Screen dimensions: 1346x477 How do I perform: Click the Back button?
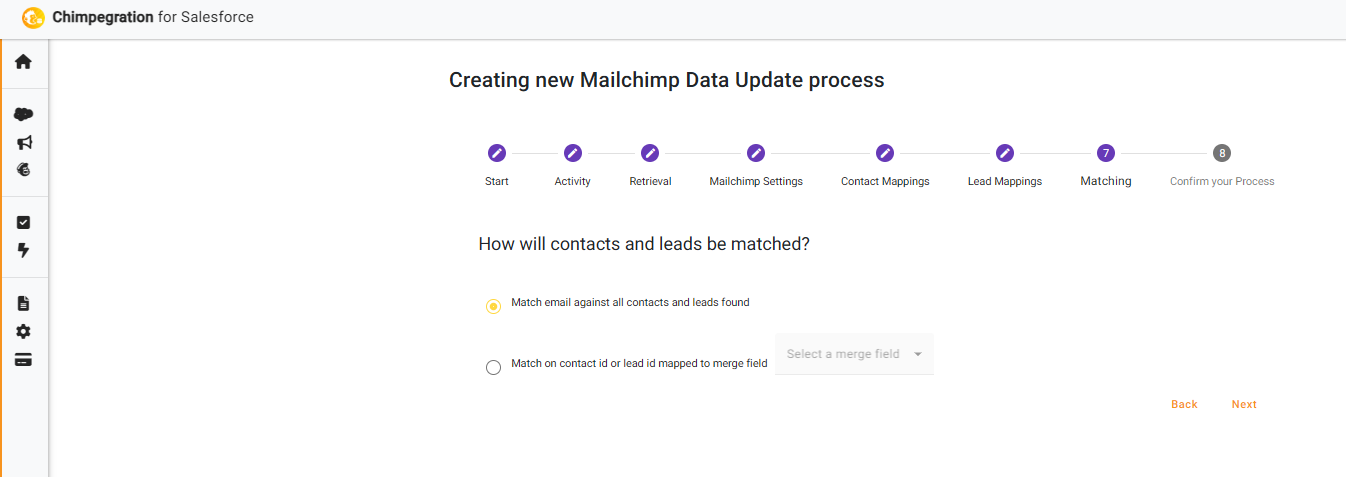[1184, 404]
